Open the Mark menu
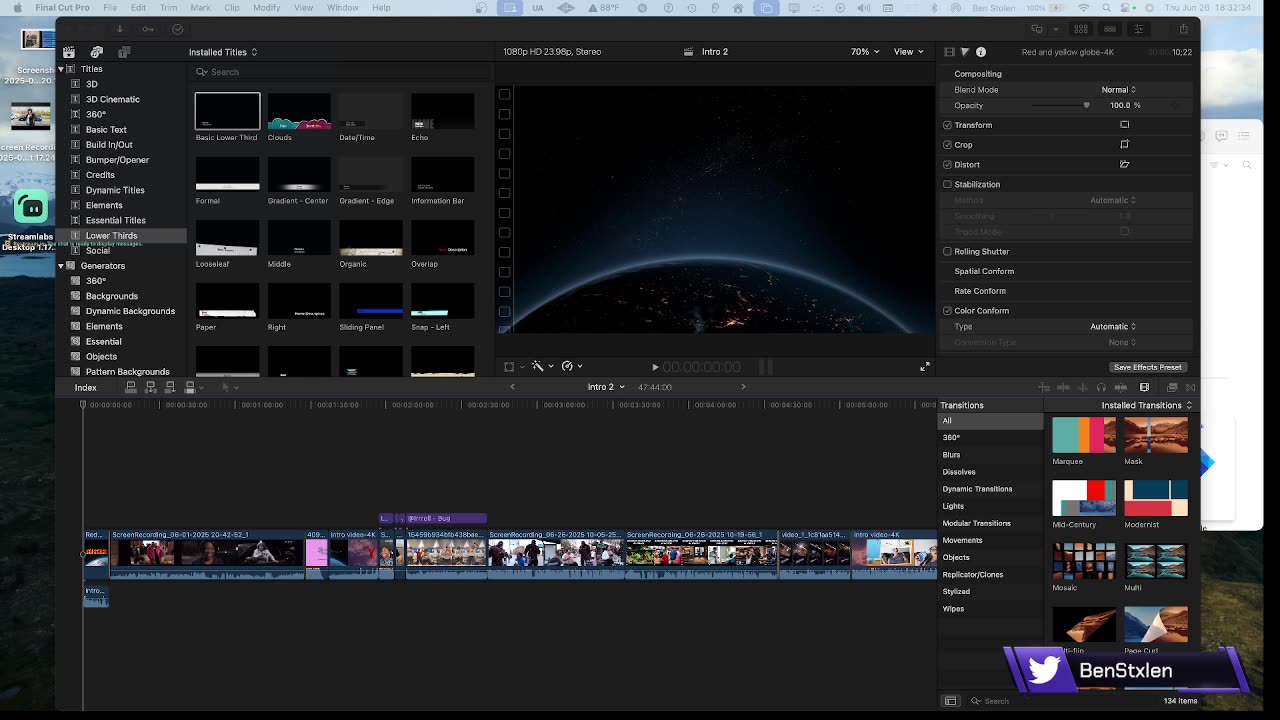 pyautogui.click(x=200, y=7)
